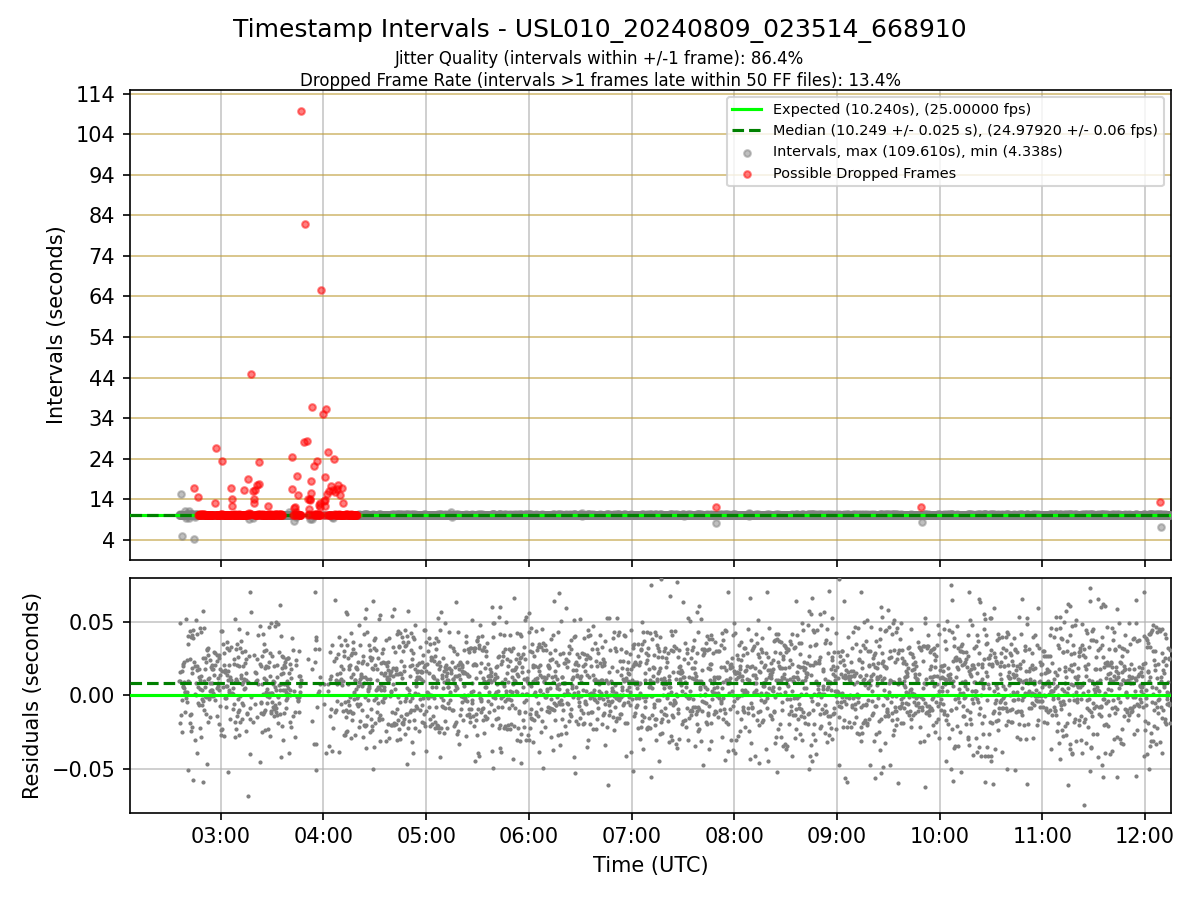The height and width of the screenshot is (900, 1200).
Task: Click the red dropped-frame point near 65 seconds
Action: click(x=321, y=290)
